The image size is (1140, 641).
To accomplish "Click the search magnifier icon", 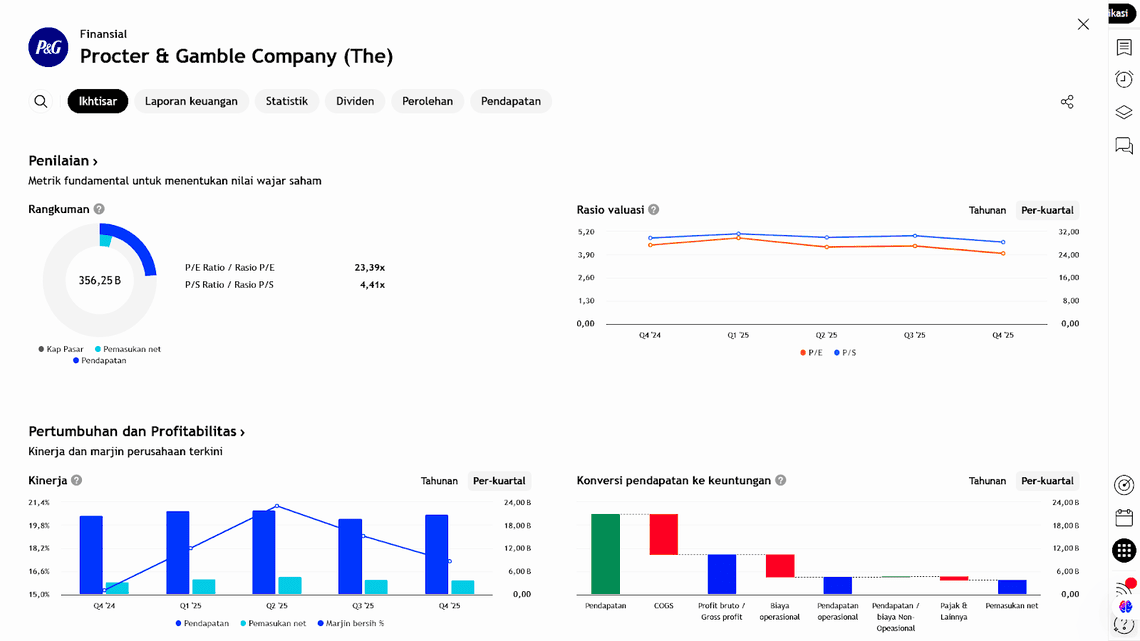I will [41, 101].
